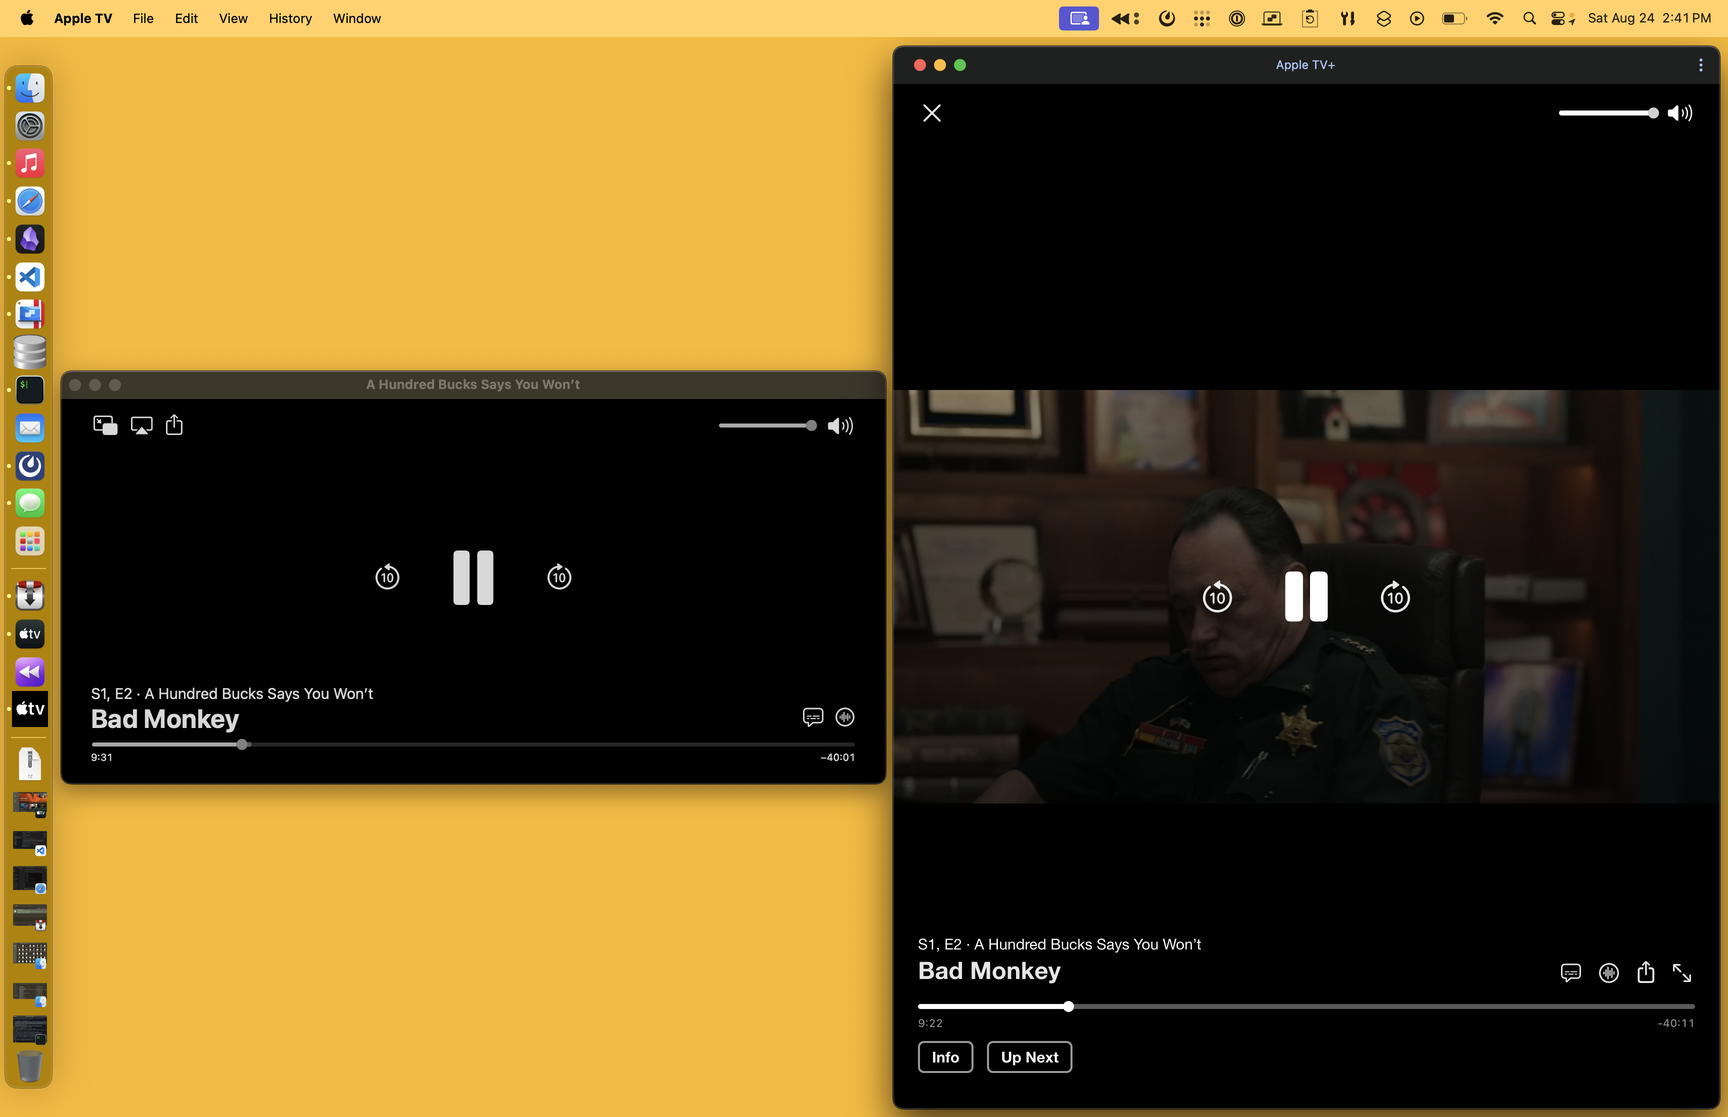Open zip archive file in the dock
The width and height of the screenshot is (1728, 1117).
[30, 764]
